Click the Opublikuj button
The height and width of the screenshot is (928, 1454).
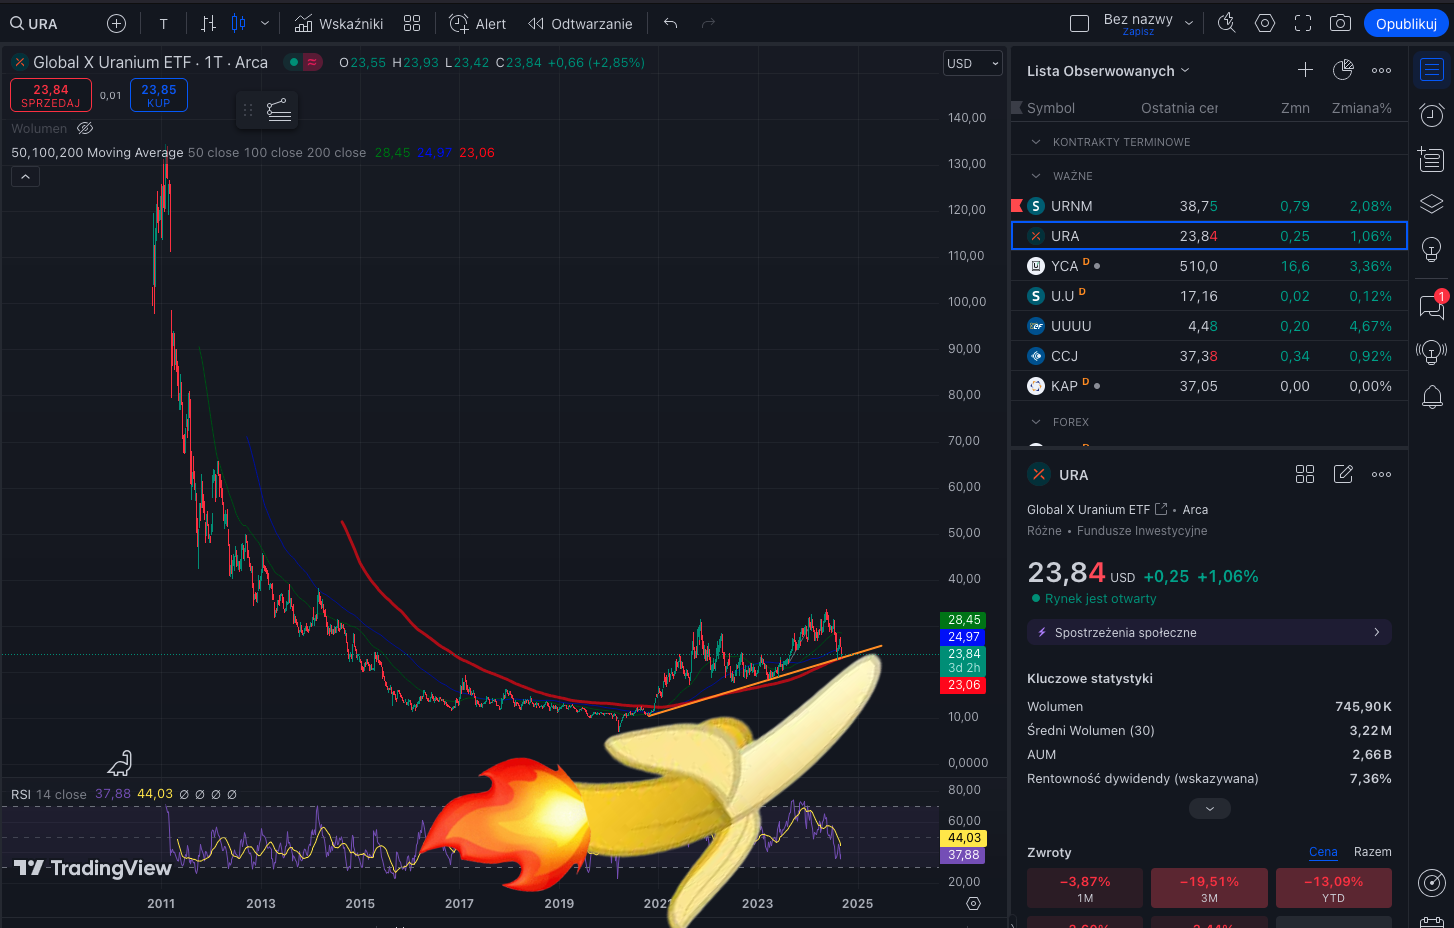point(1406,23)
